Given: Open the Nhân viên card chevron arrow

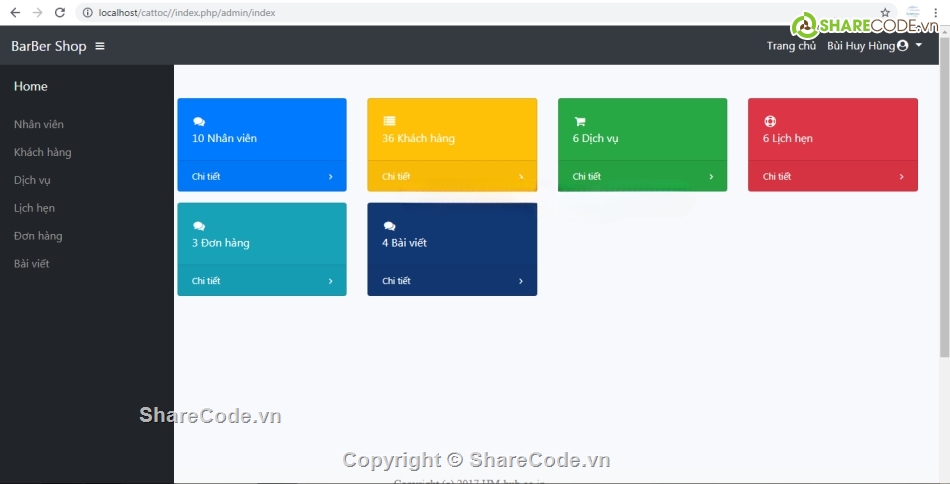Looking at the screenshot, I should (x=330, y=177).
